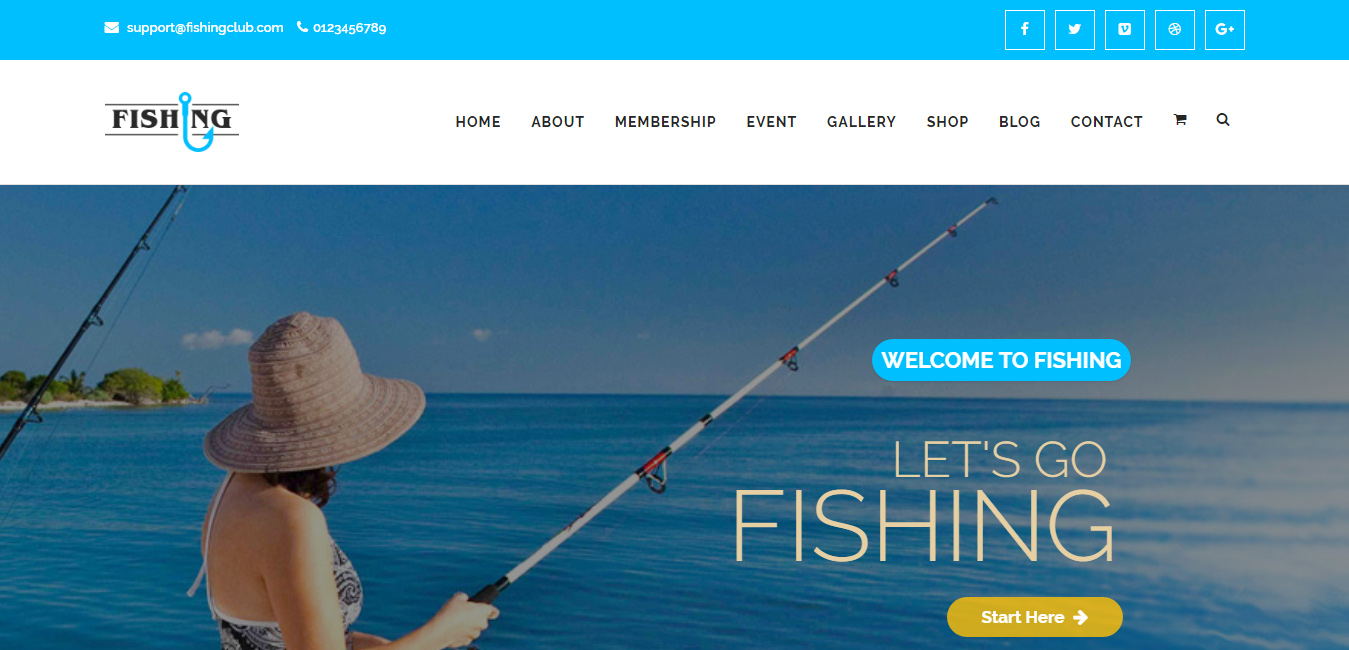This screenshot has width=1349, height=650.
Task: Click the envelope email icon
Action: click(x=112, y=28)
